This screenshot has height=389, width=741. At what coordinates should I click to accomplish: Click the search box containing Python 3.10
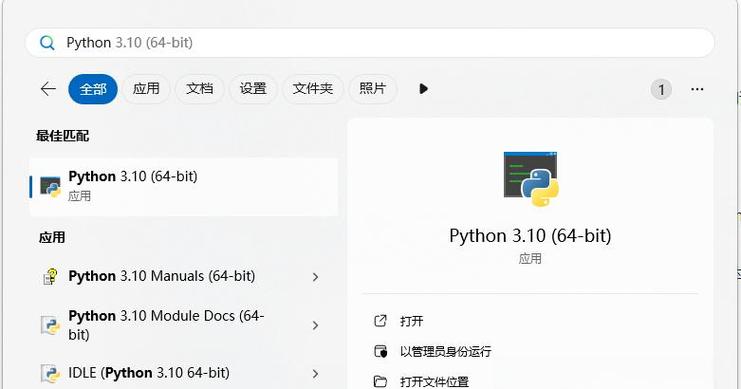click(x=370, y=43)
